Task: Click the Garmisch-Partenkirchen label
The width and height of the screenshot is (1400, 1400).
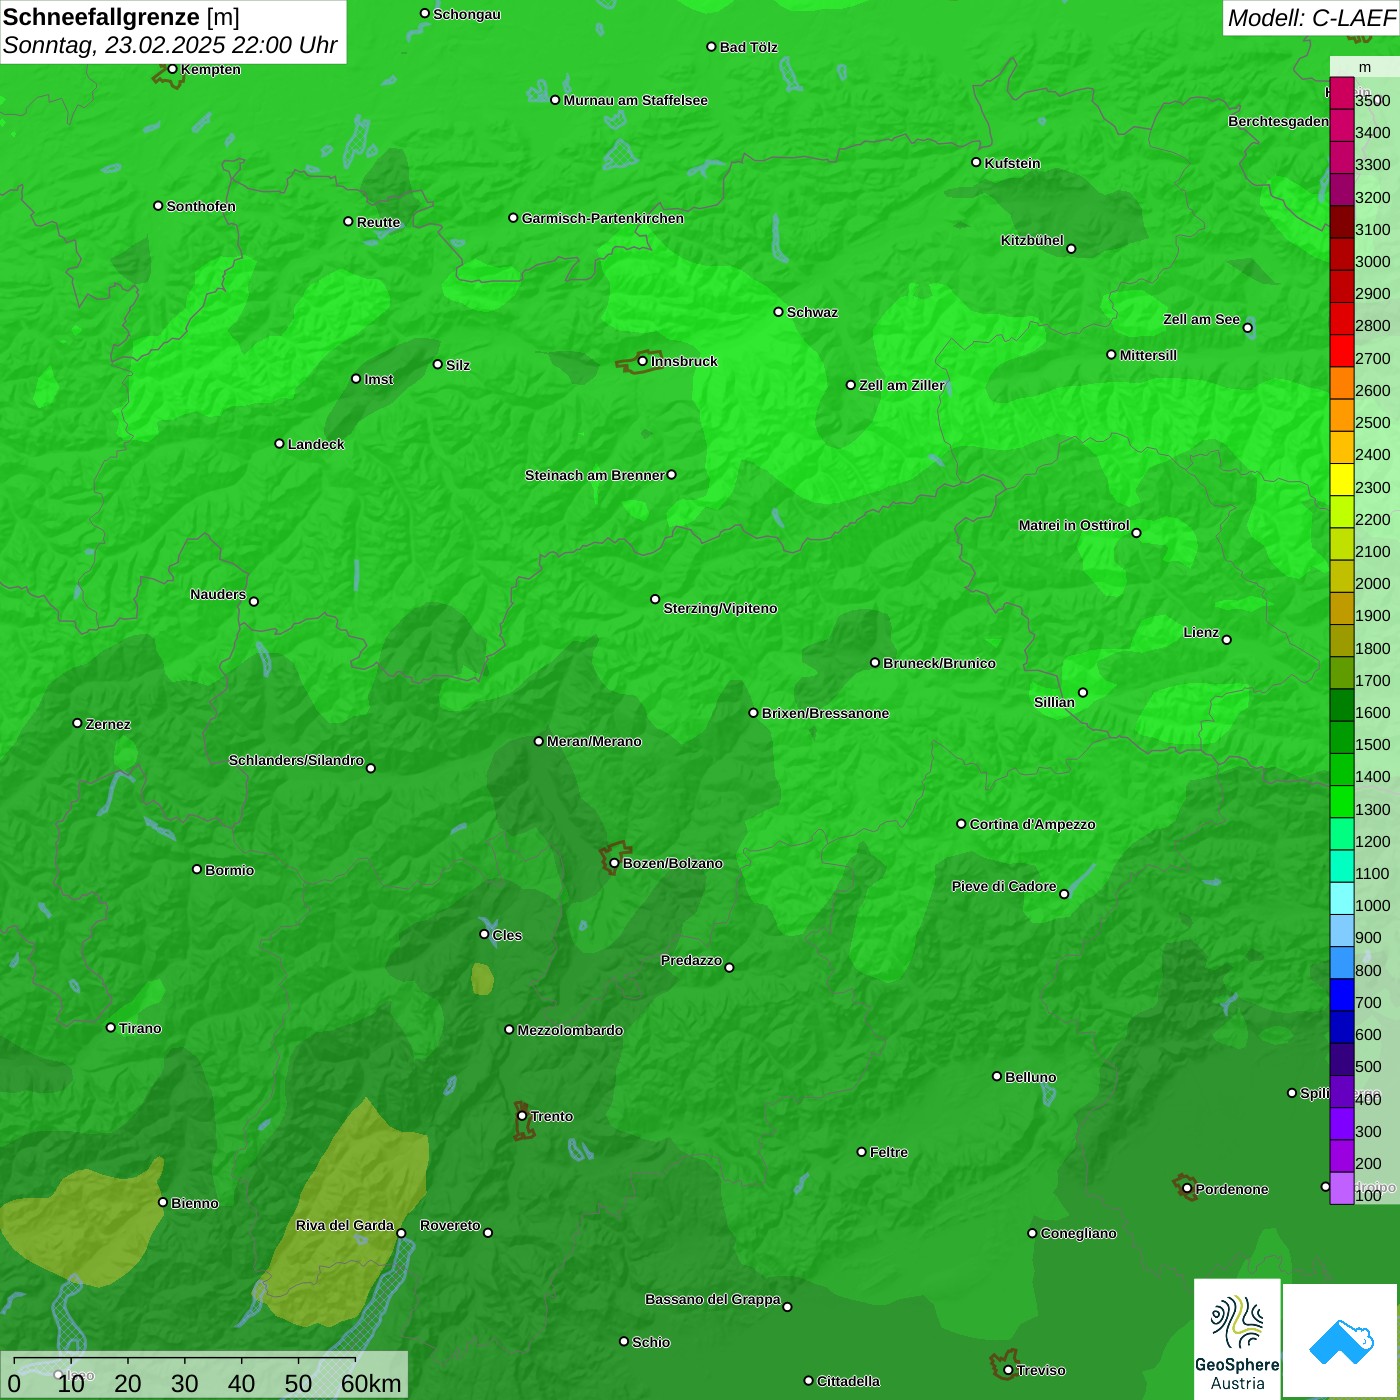Action: 603,218
